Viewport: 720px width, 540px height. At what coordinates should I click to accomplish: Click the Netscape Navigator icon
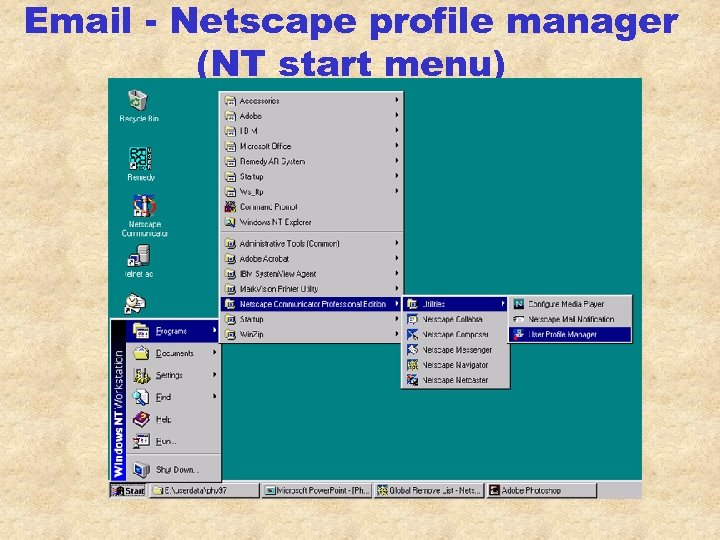[412, 365]
